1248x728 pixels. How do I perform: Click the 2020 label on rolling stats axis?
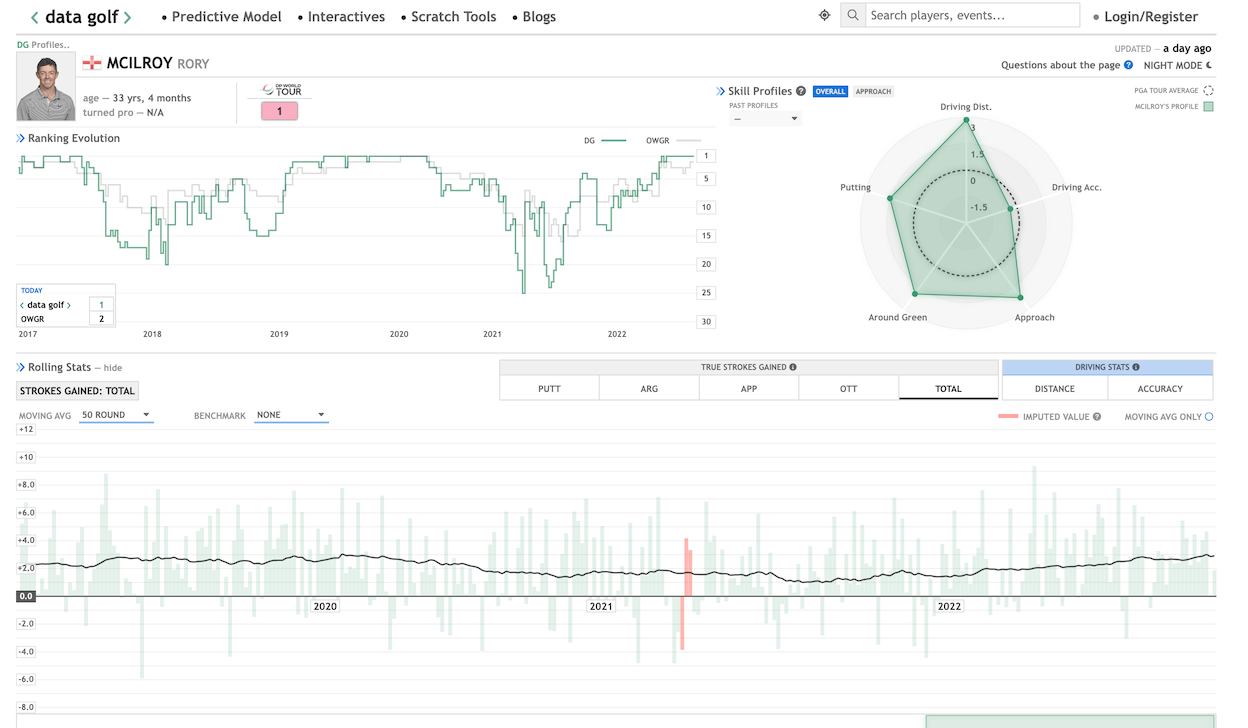(325, 606)
